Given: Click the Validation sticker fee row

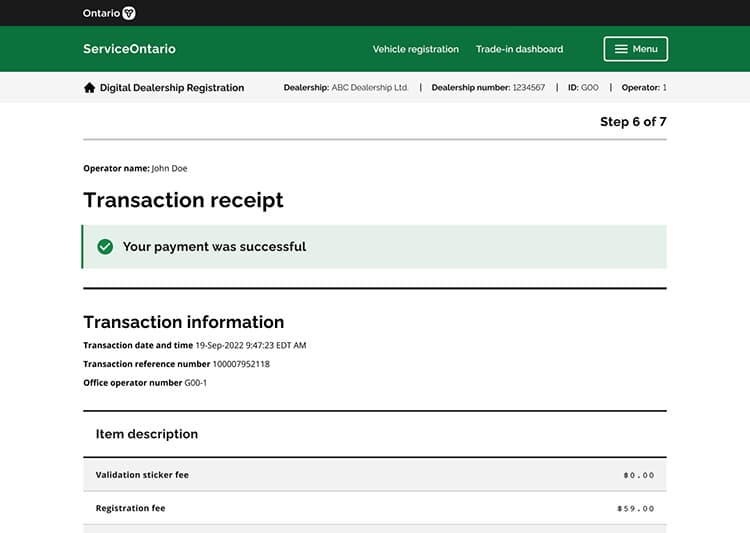Looking at the screenshot, I should click(374, 475).
